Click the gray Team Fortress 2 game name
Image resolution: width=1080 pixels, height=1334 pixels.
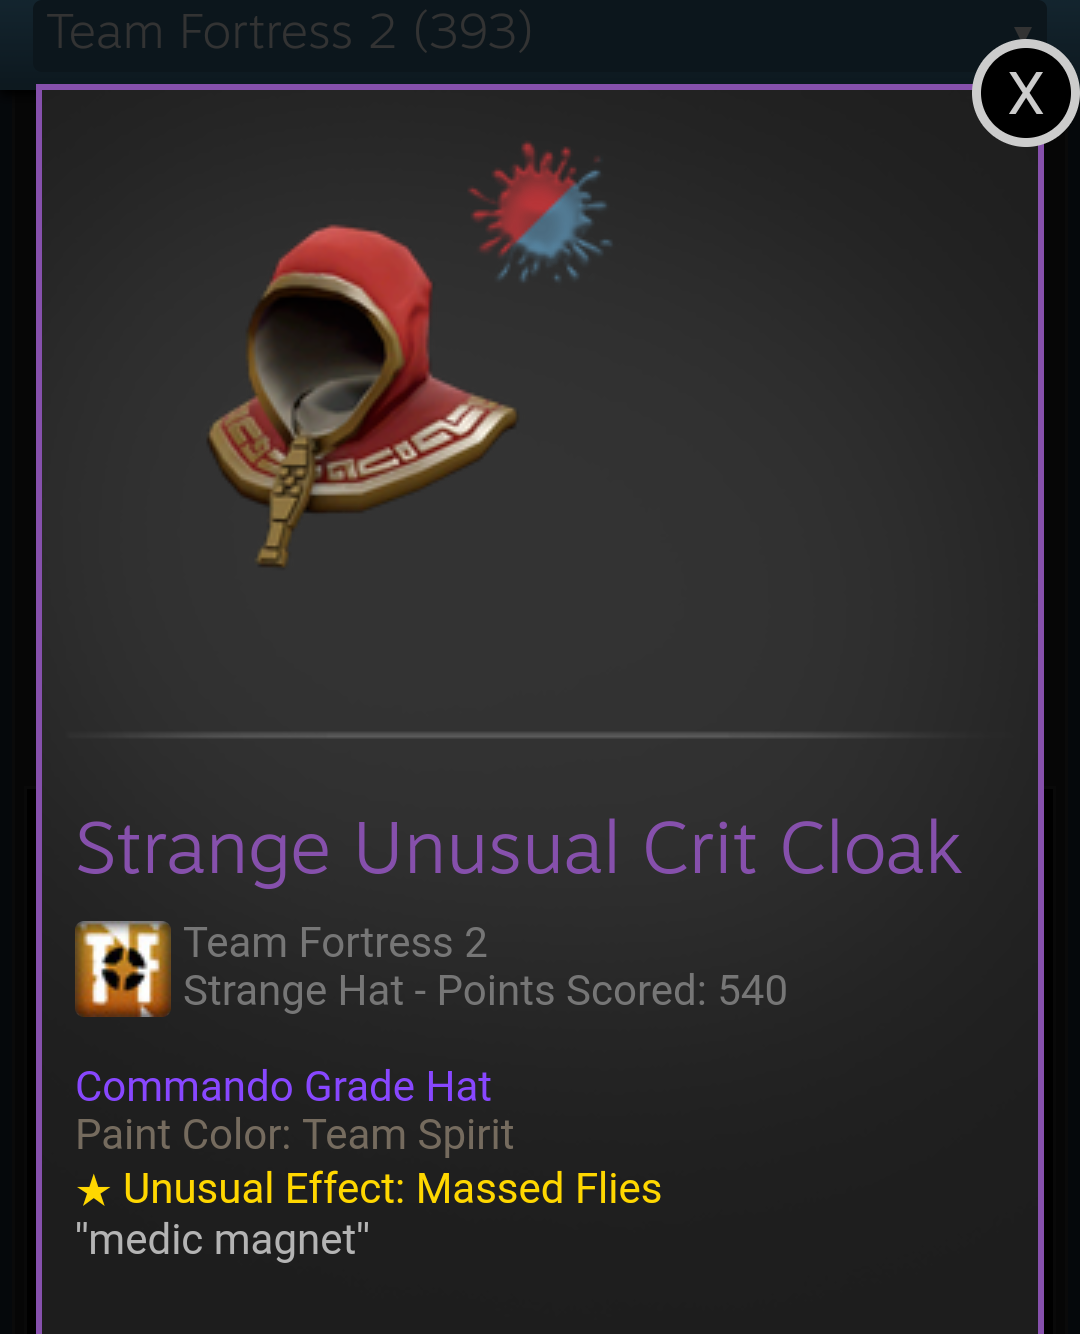click(335, 942)
